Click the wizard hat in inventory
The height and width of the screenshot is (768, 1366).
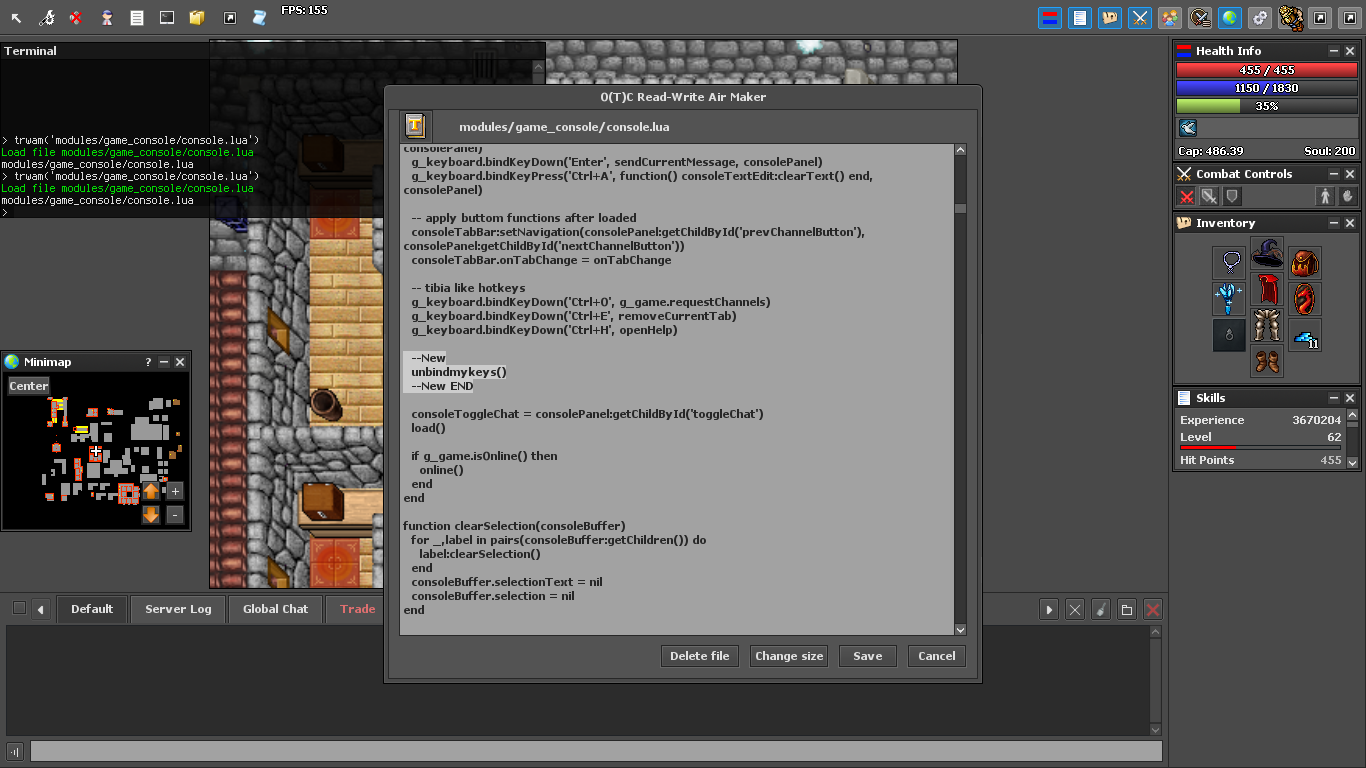point(1267,254)
